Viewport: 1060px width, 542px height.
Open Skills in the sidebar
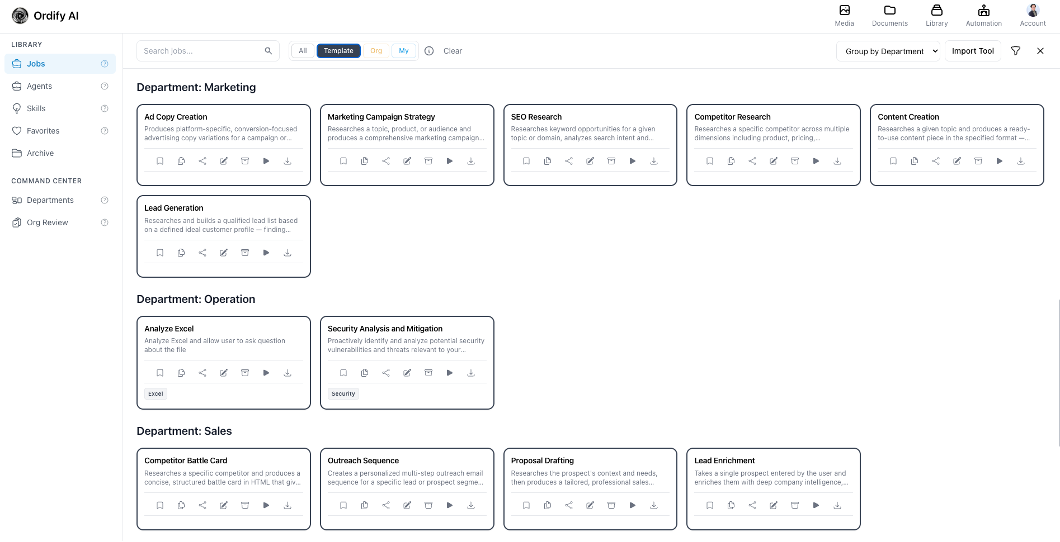pyautogui.click(x=60, y=109)
